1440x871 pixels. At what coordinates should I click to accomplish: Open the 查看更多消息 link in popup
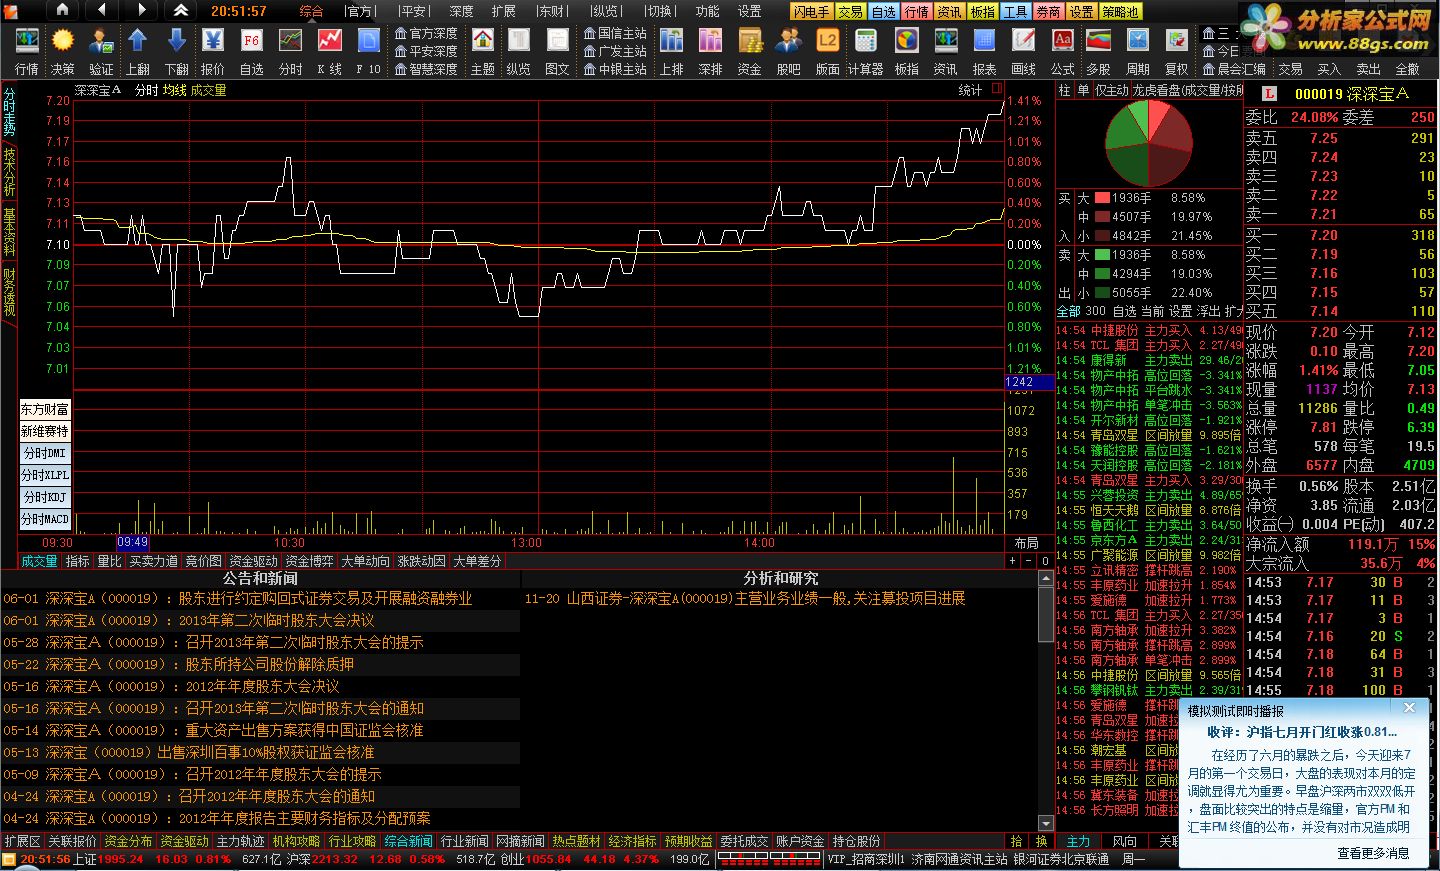point(1373,853)
